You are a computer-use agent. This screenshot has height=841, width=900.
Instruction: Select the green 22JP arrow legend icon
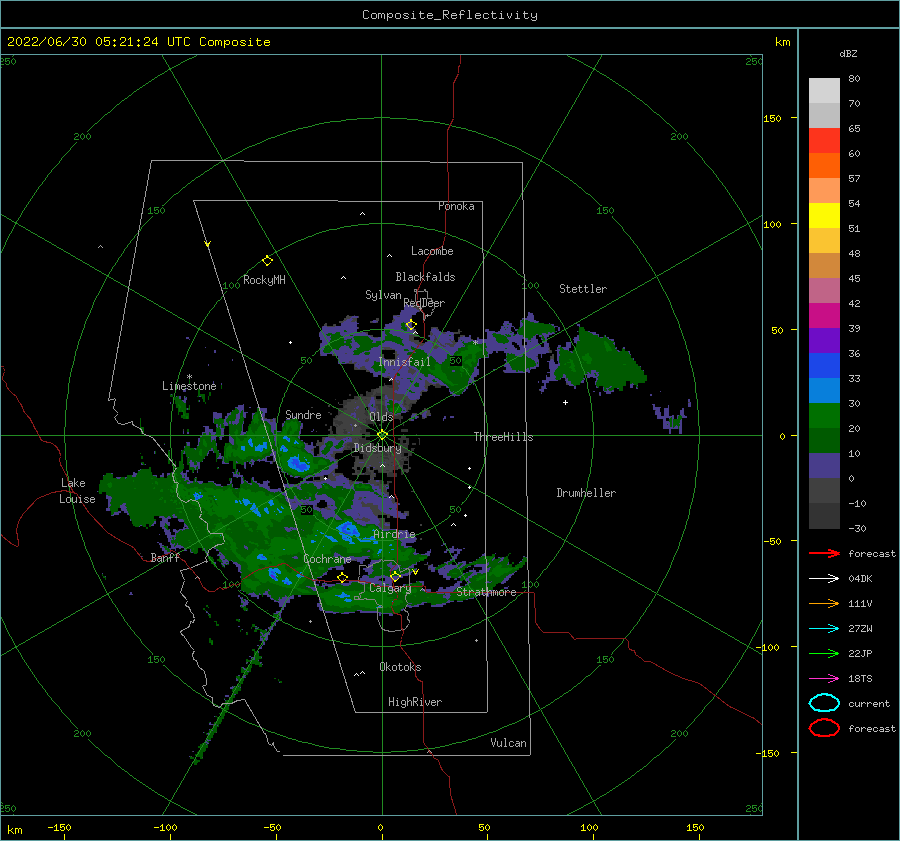point(824,653)
